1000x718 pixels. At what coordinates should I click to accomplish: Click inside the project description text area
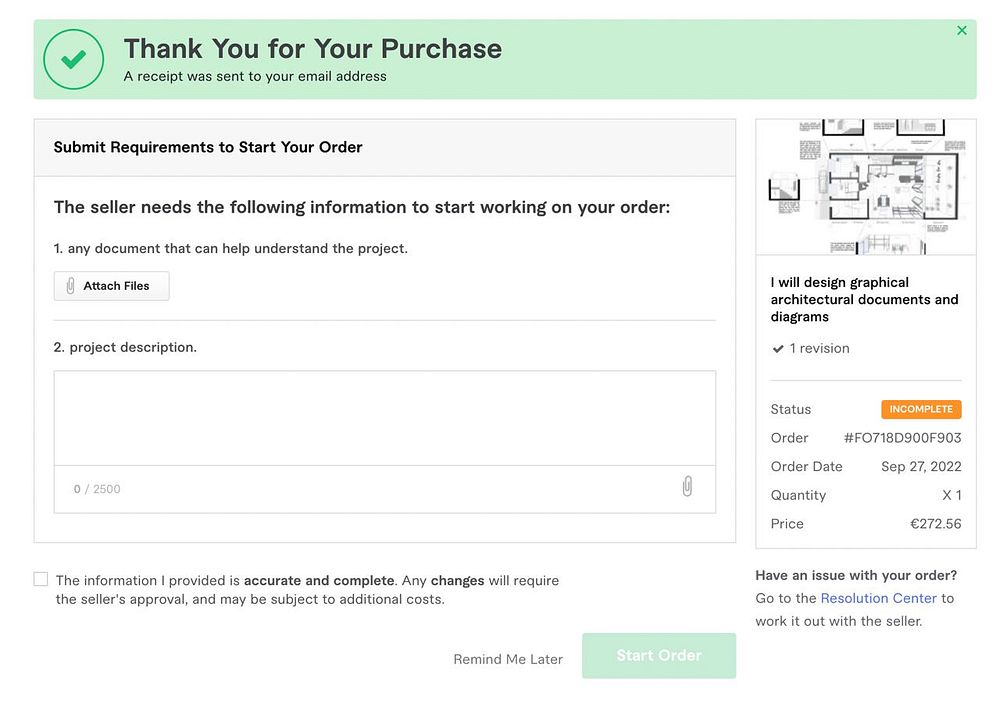click(384, 418)
